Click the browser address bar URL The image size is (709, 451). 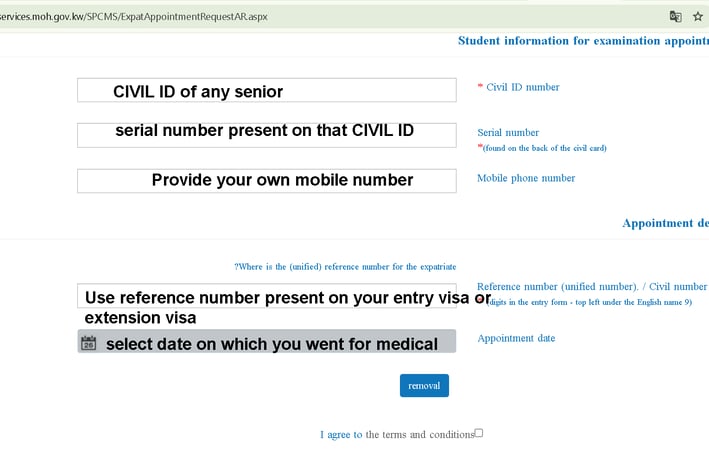click(134, 17)
